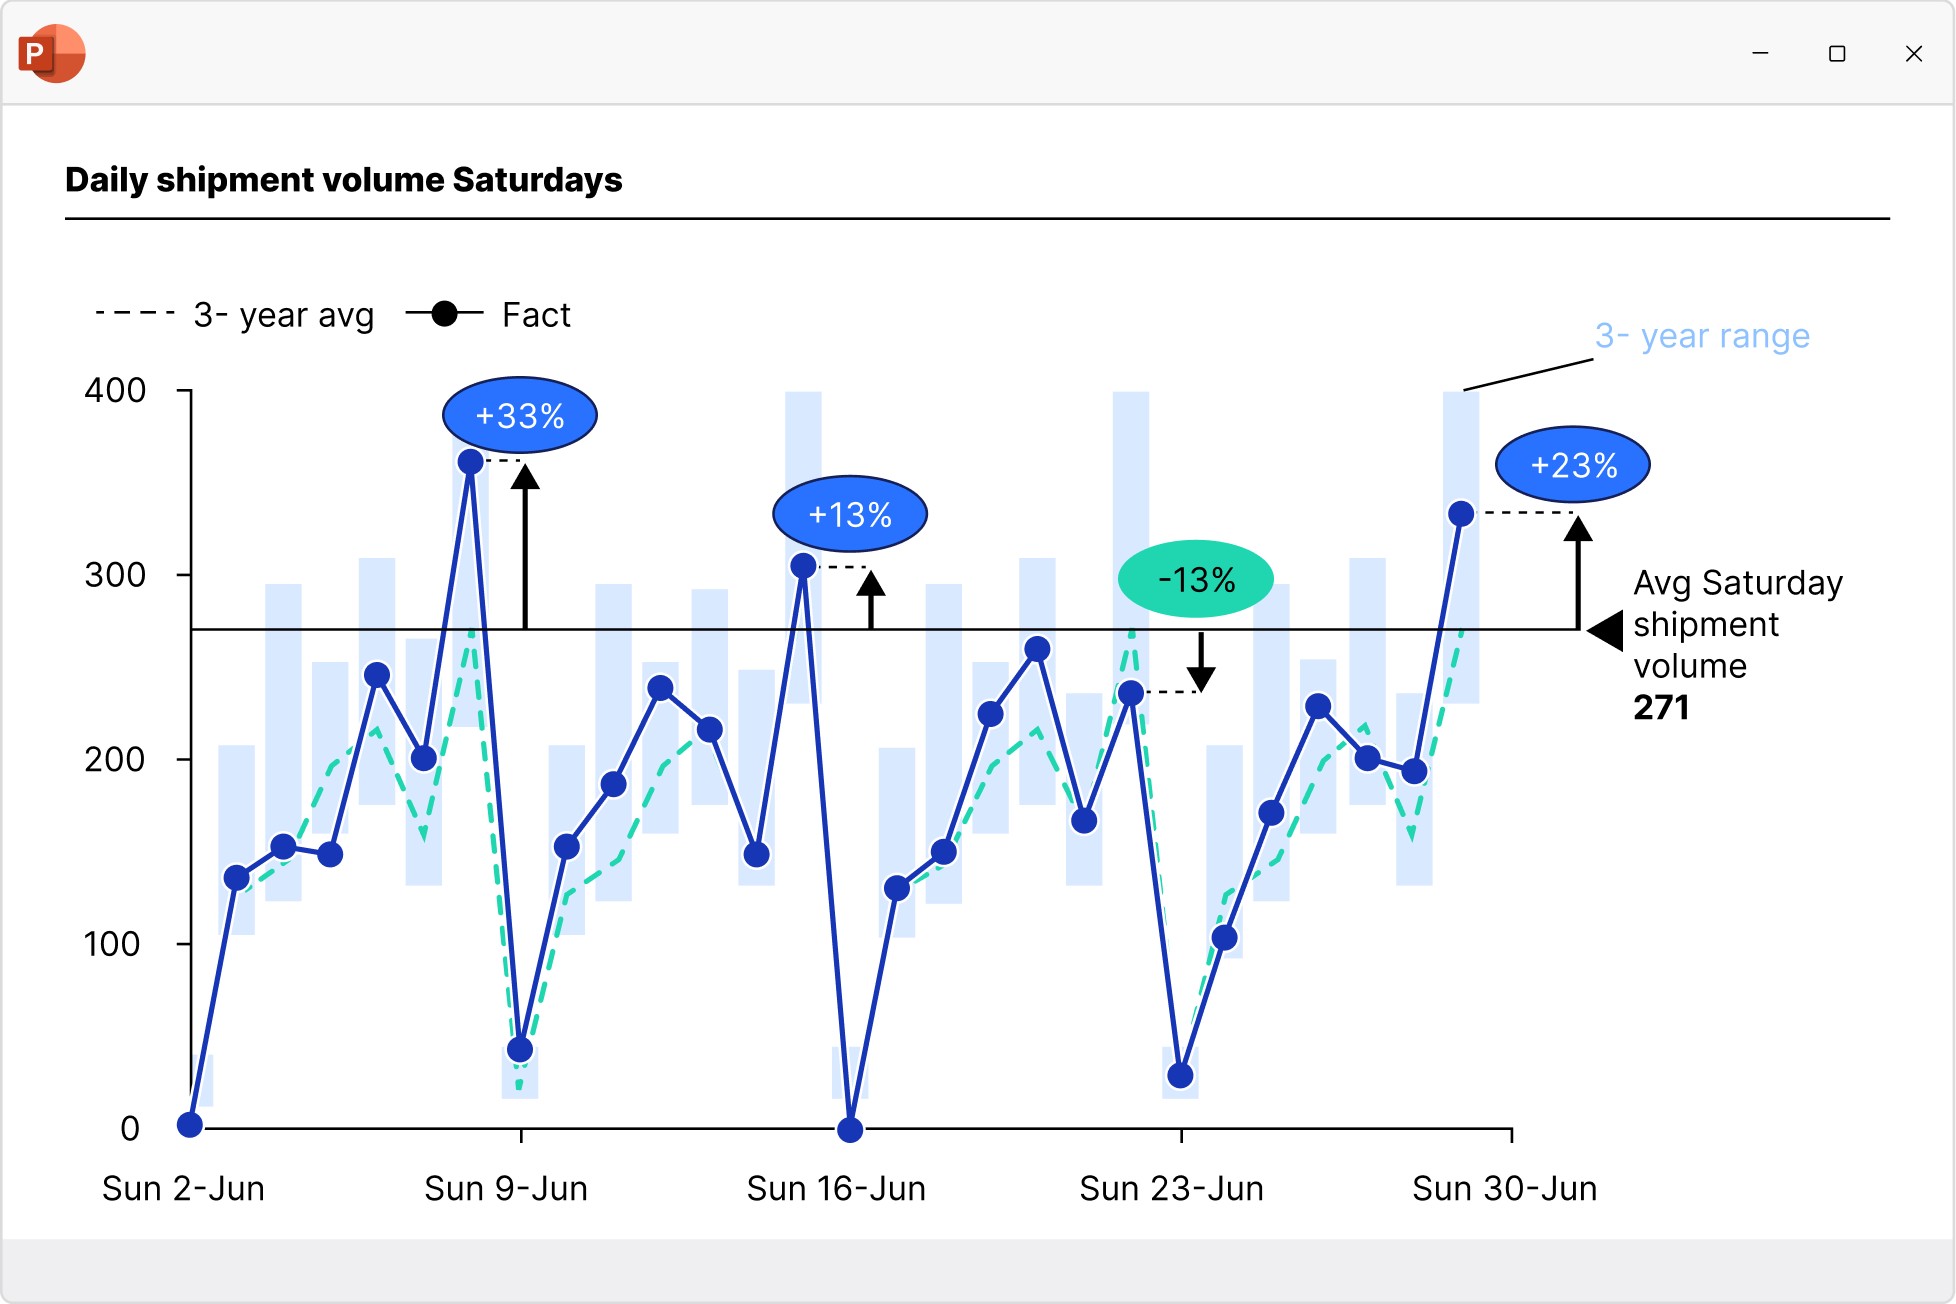Screen dimensions: 1956x1304
Task: Expand the Sun 9-Jun axis label
Action: tap(507, 1188)
